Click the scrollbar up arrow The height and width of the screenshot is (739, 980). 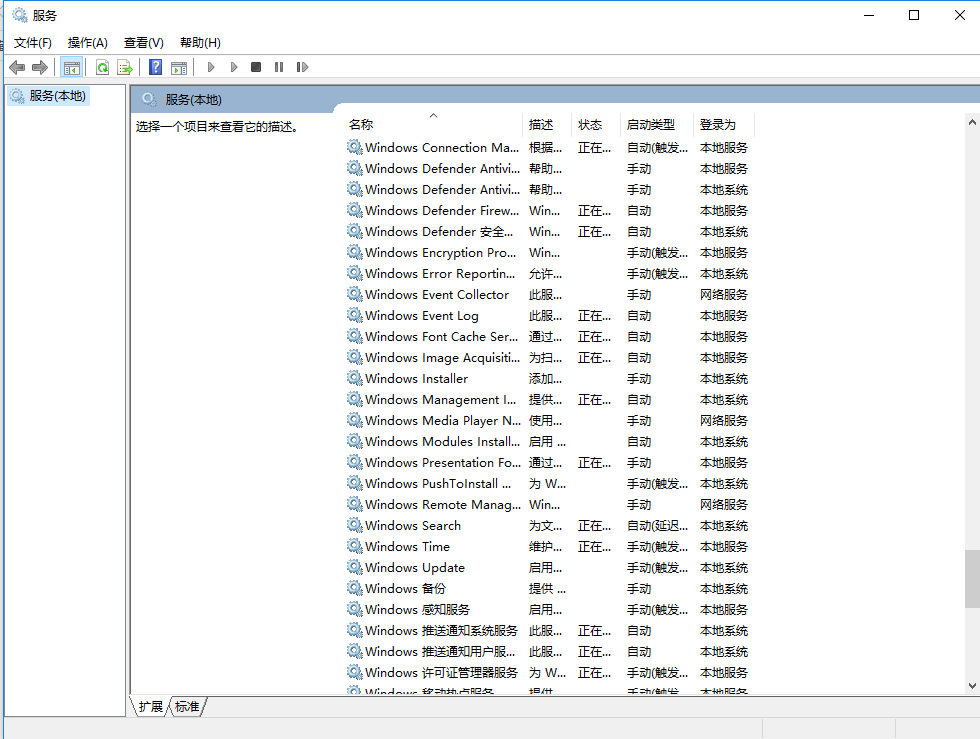coord(972,122)
